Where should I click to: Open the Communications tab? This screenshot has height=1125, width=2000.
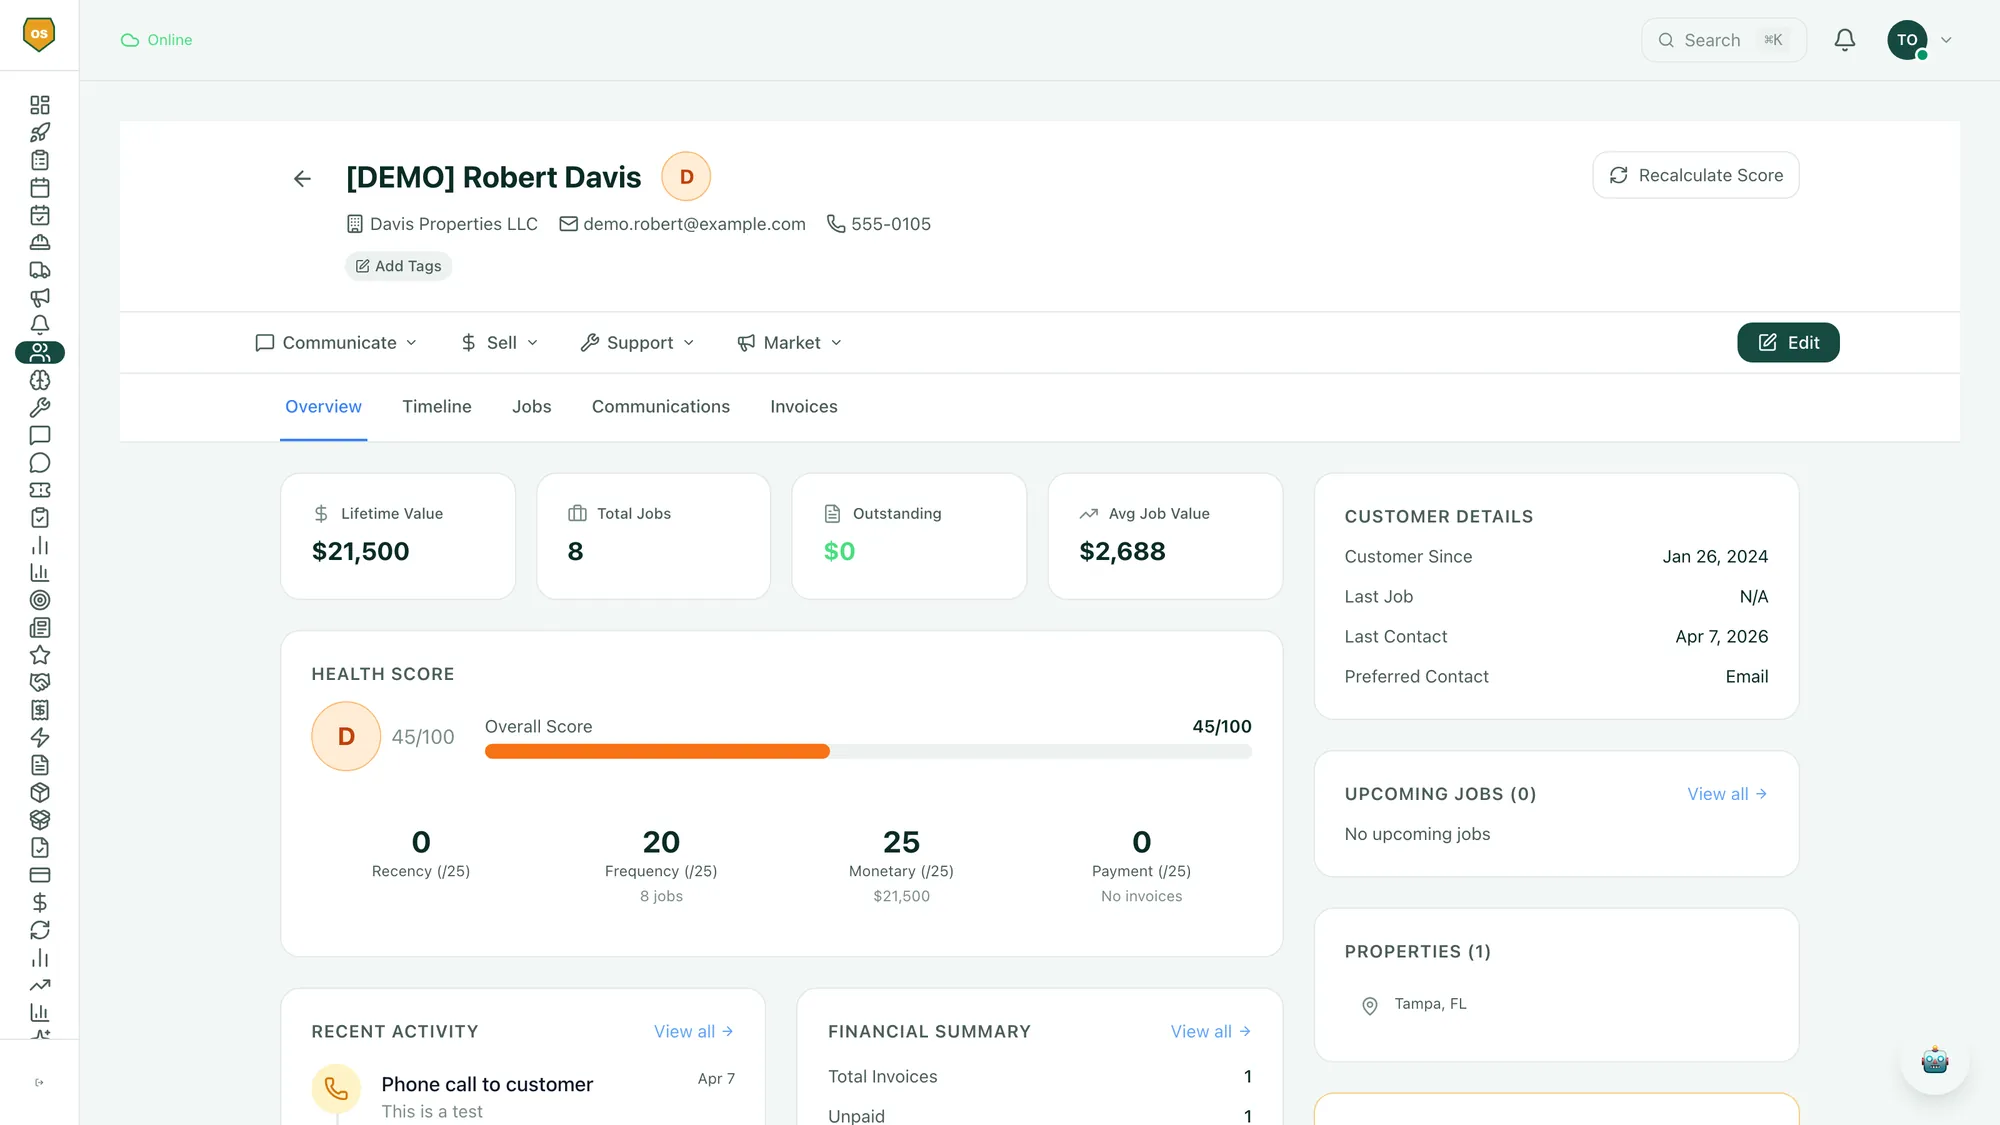661,407
